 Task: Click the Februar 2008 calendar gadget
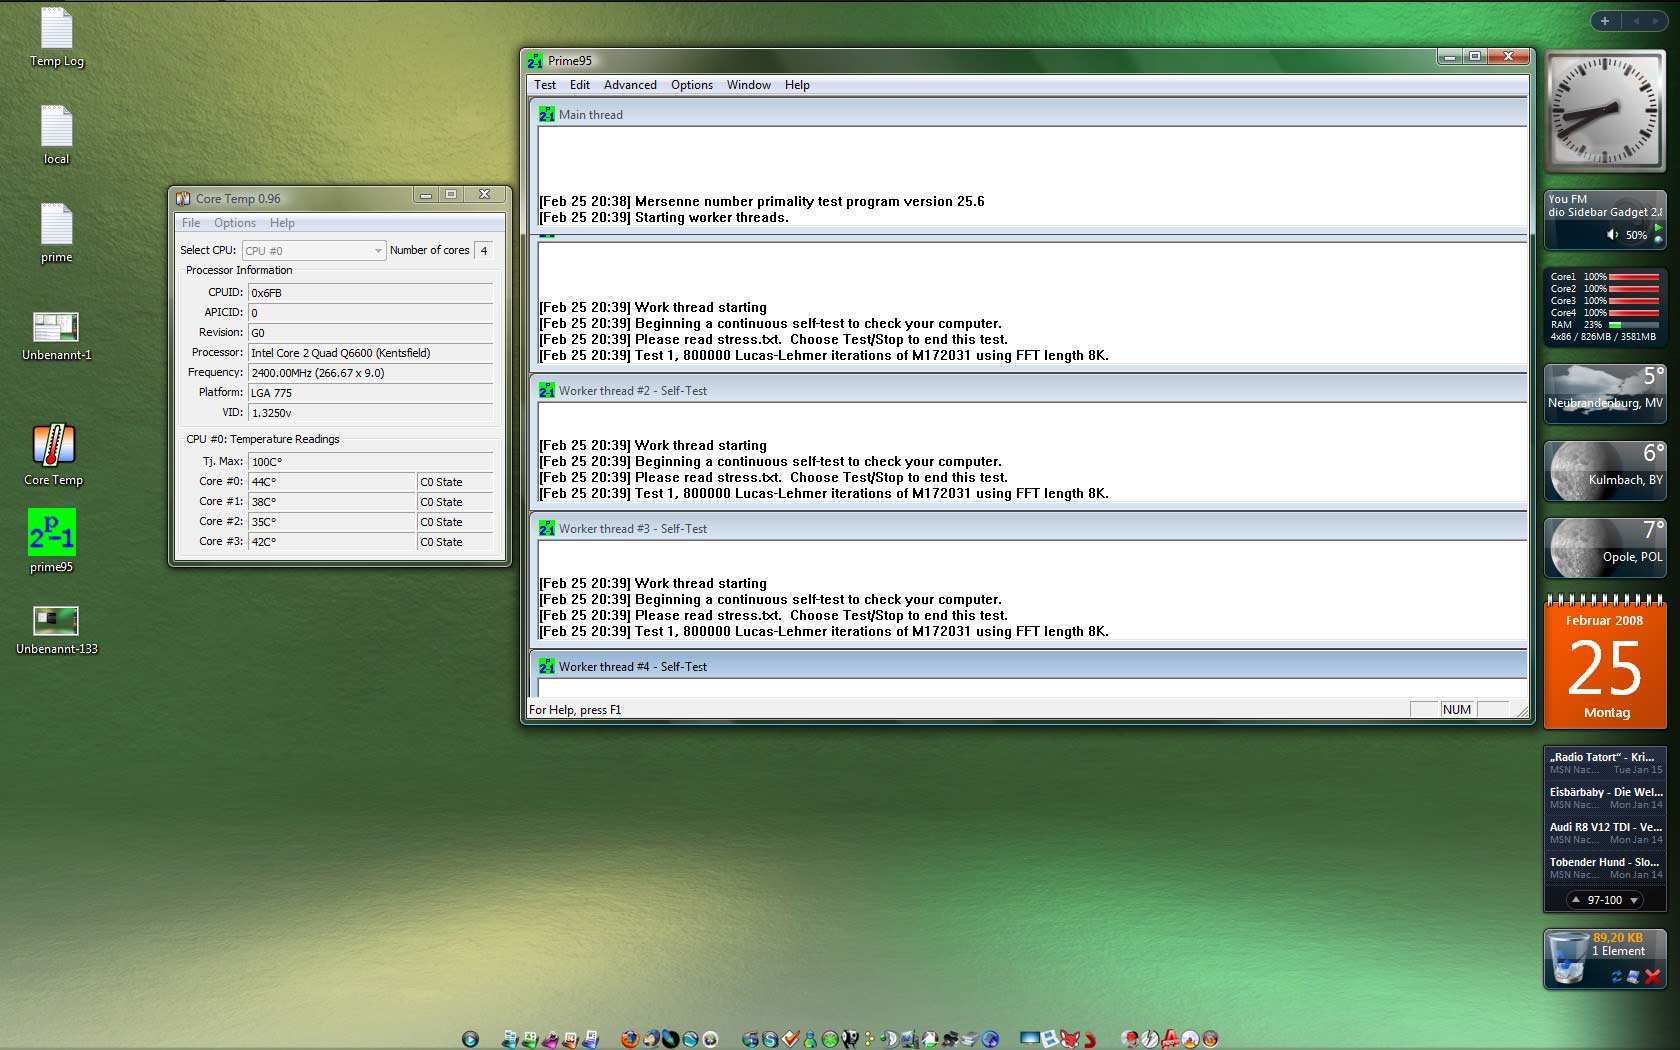point(1605,662)
